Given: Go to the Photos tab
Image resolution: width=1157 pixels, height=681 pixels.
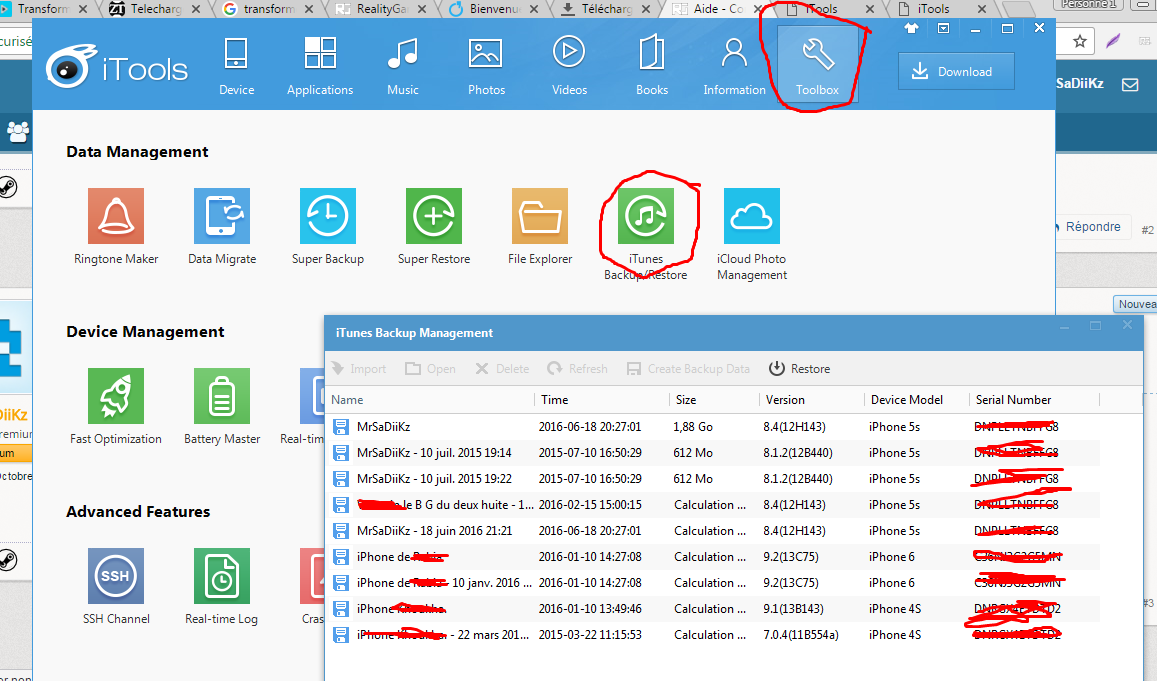Looking at the screenshot, I should point(486,66).
